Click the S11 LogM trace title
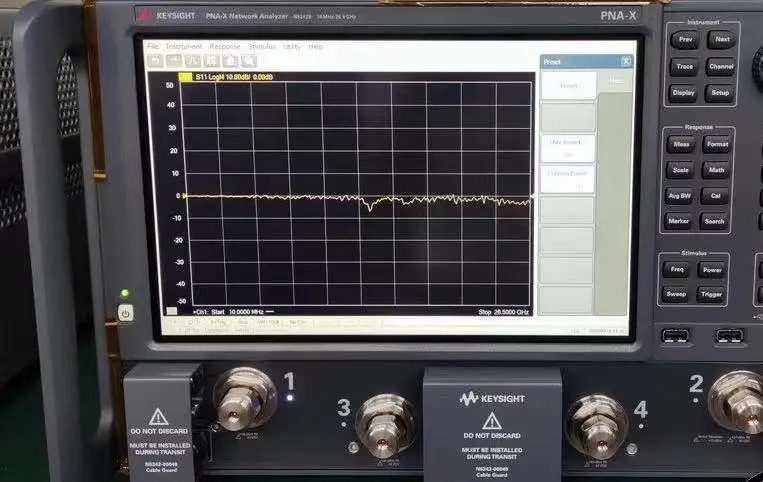 [234, 77]
